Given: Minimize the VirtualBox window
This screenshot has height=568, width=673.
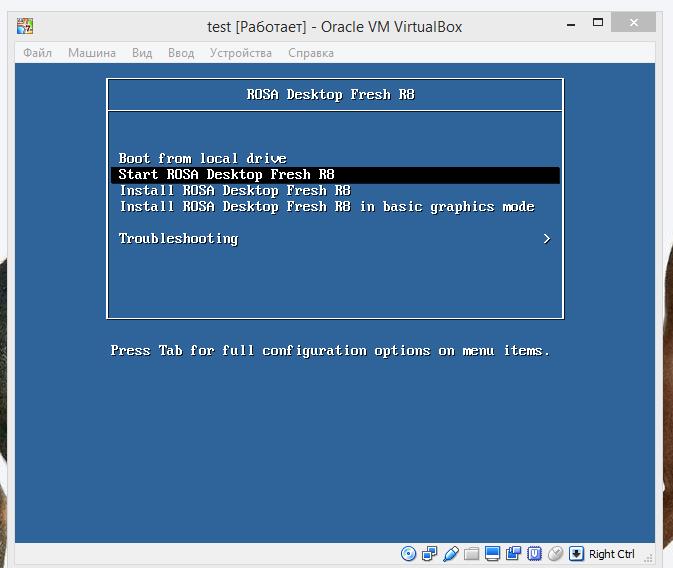Looking at the screenshot, I should 571,24.
